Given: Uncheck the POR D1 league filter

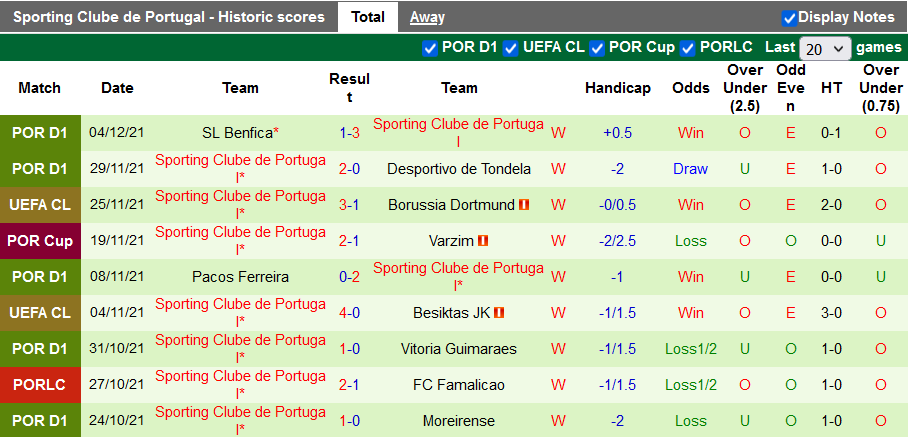Looking at the screenshot, I should point(430,48).
